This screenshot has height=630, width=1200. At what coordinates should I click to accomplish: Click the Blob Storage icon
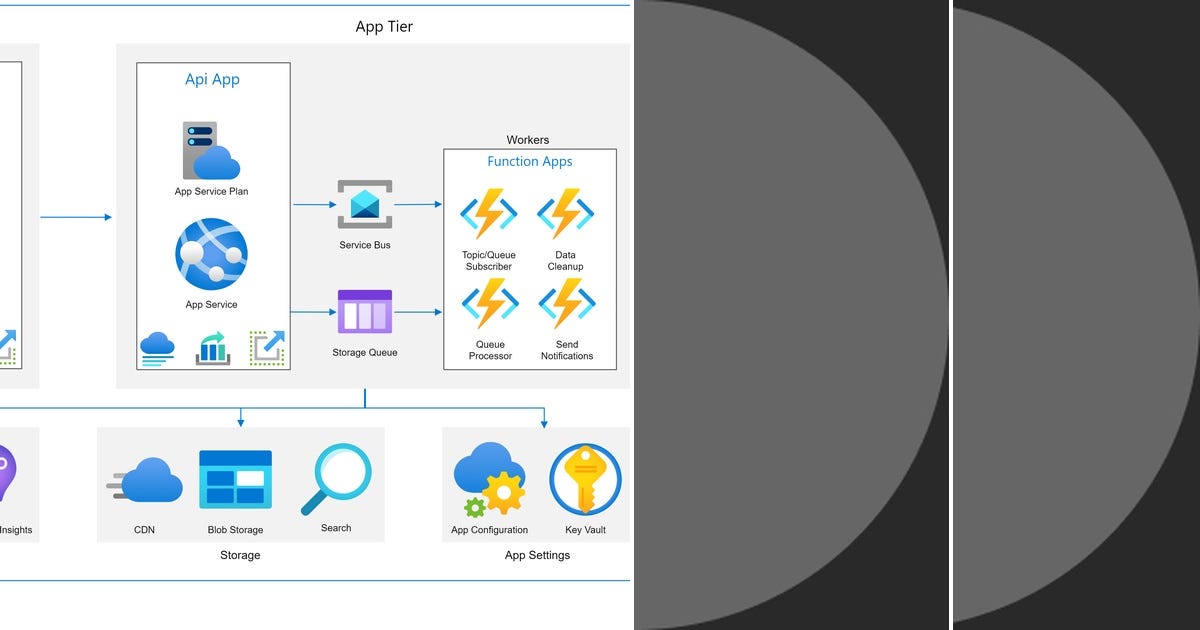point(237,479)
